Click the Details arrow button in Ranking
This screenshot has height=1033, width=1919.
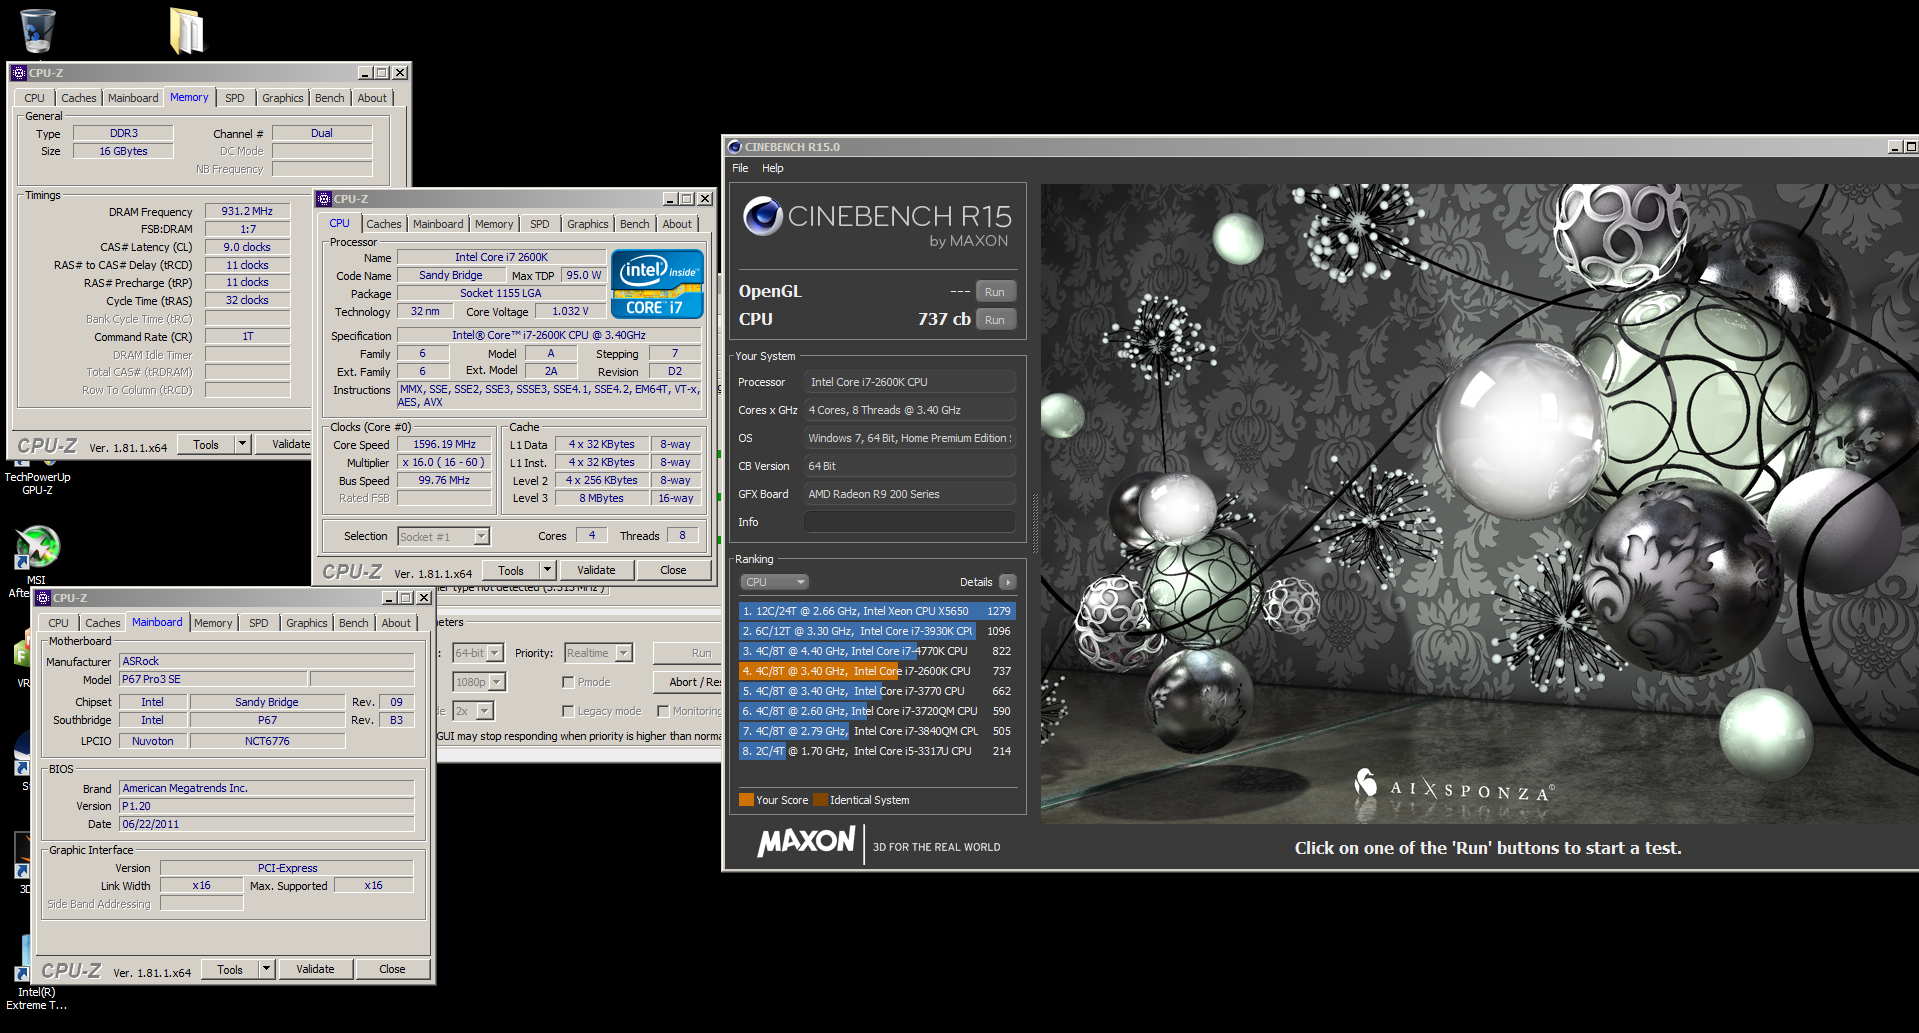pyautogui.click(x=1008, y=582)
